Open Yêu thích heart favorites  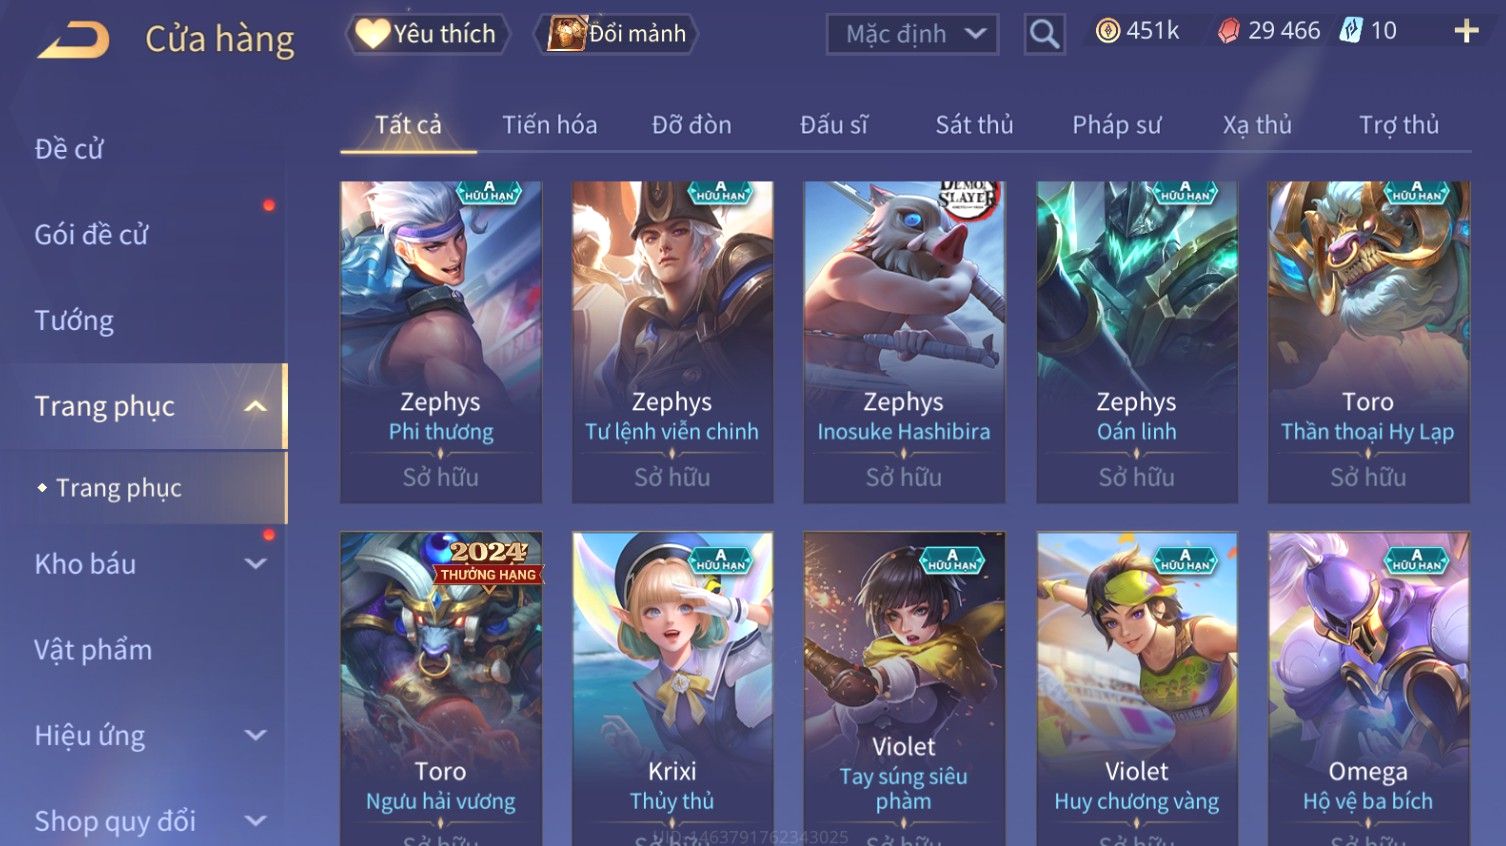coord(428,34)
